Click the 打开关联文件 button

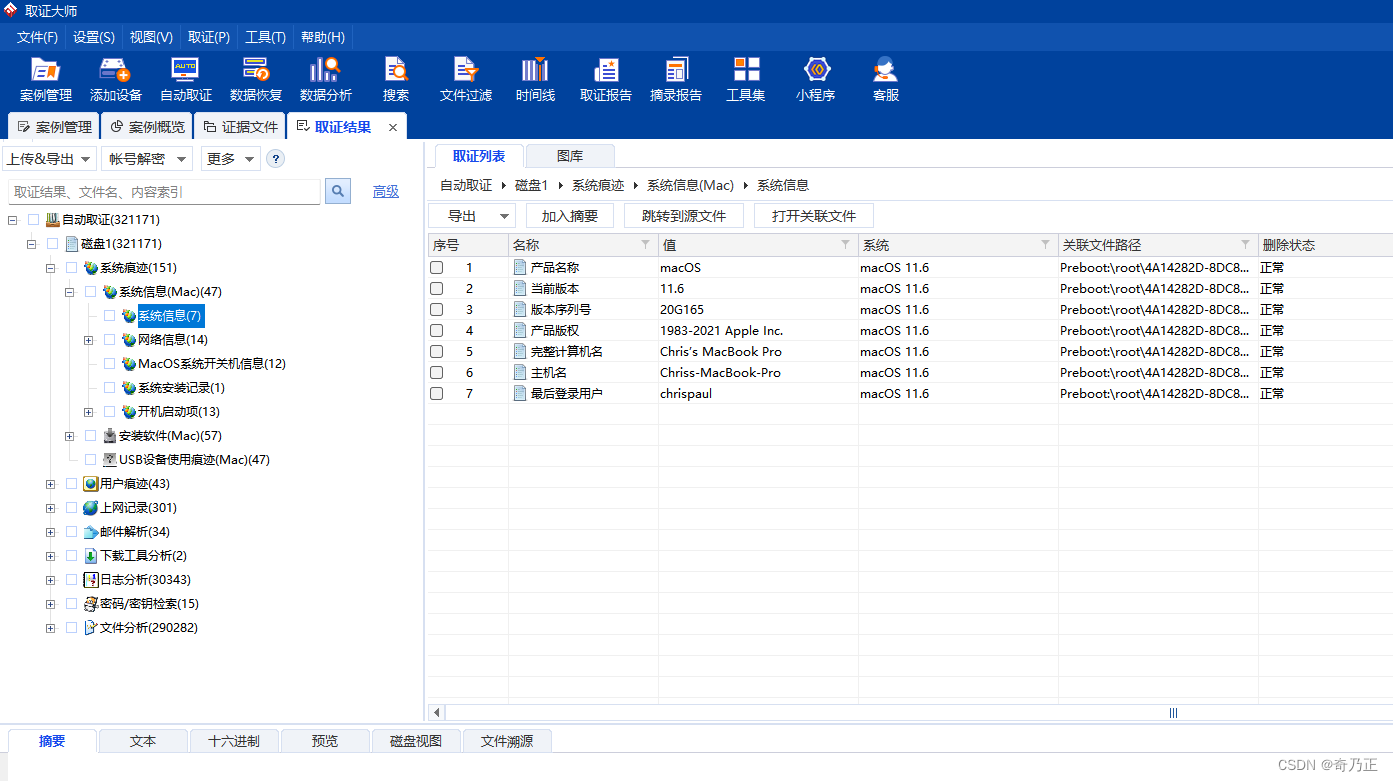[x=814, y=216]
